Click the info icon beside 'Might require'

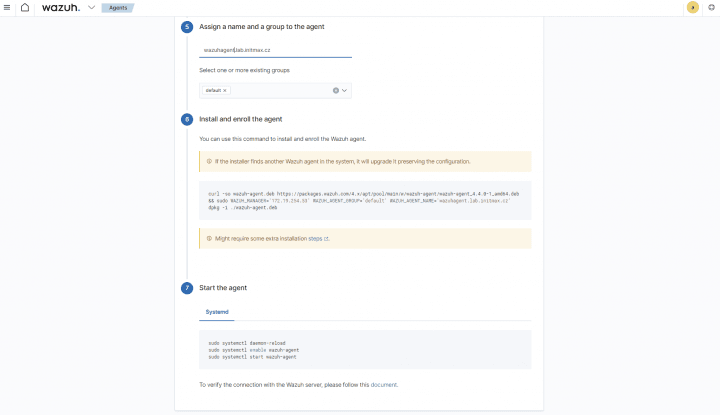(209, 238)
